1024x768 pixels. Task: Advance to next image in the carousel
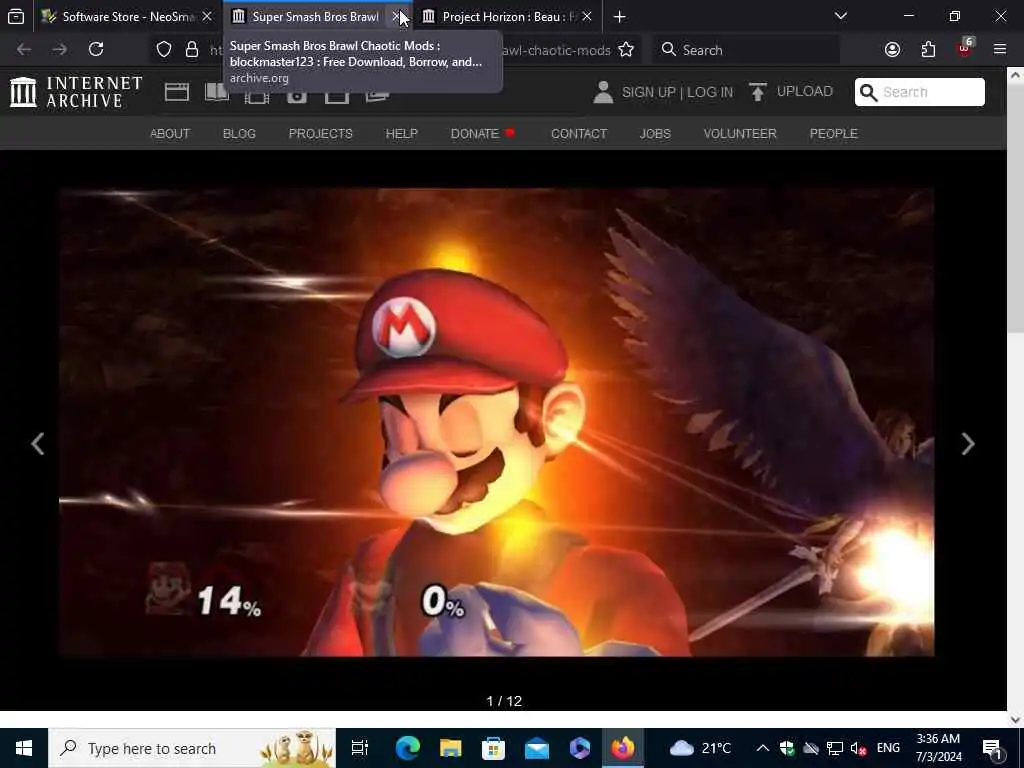968,444
